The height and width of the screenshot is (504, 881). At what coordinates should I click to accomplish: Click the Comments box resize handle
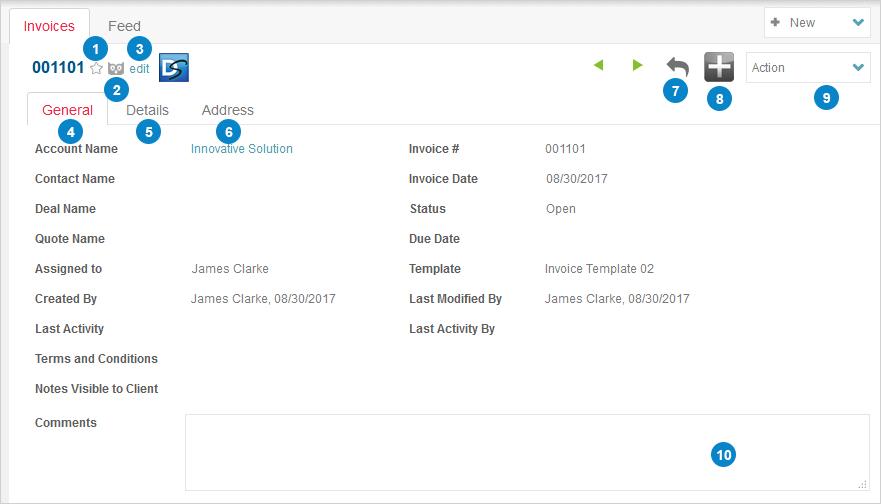point(863,484)
